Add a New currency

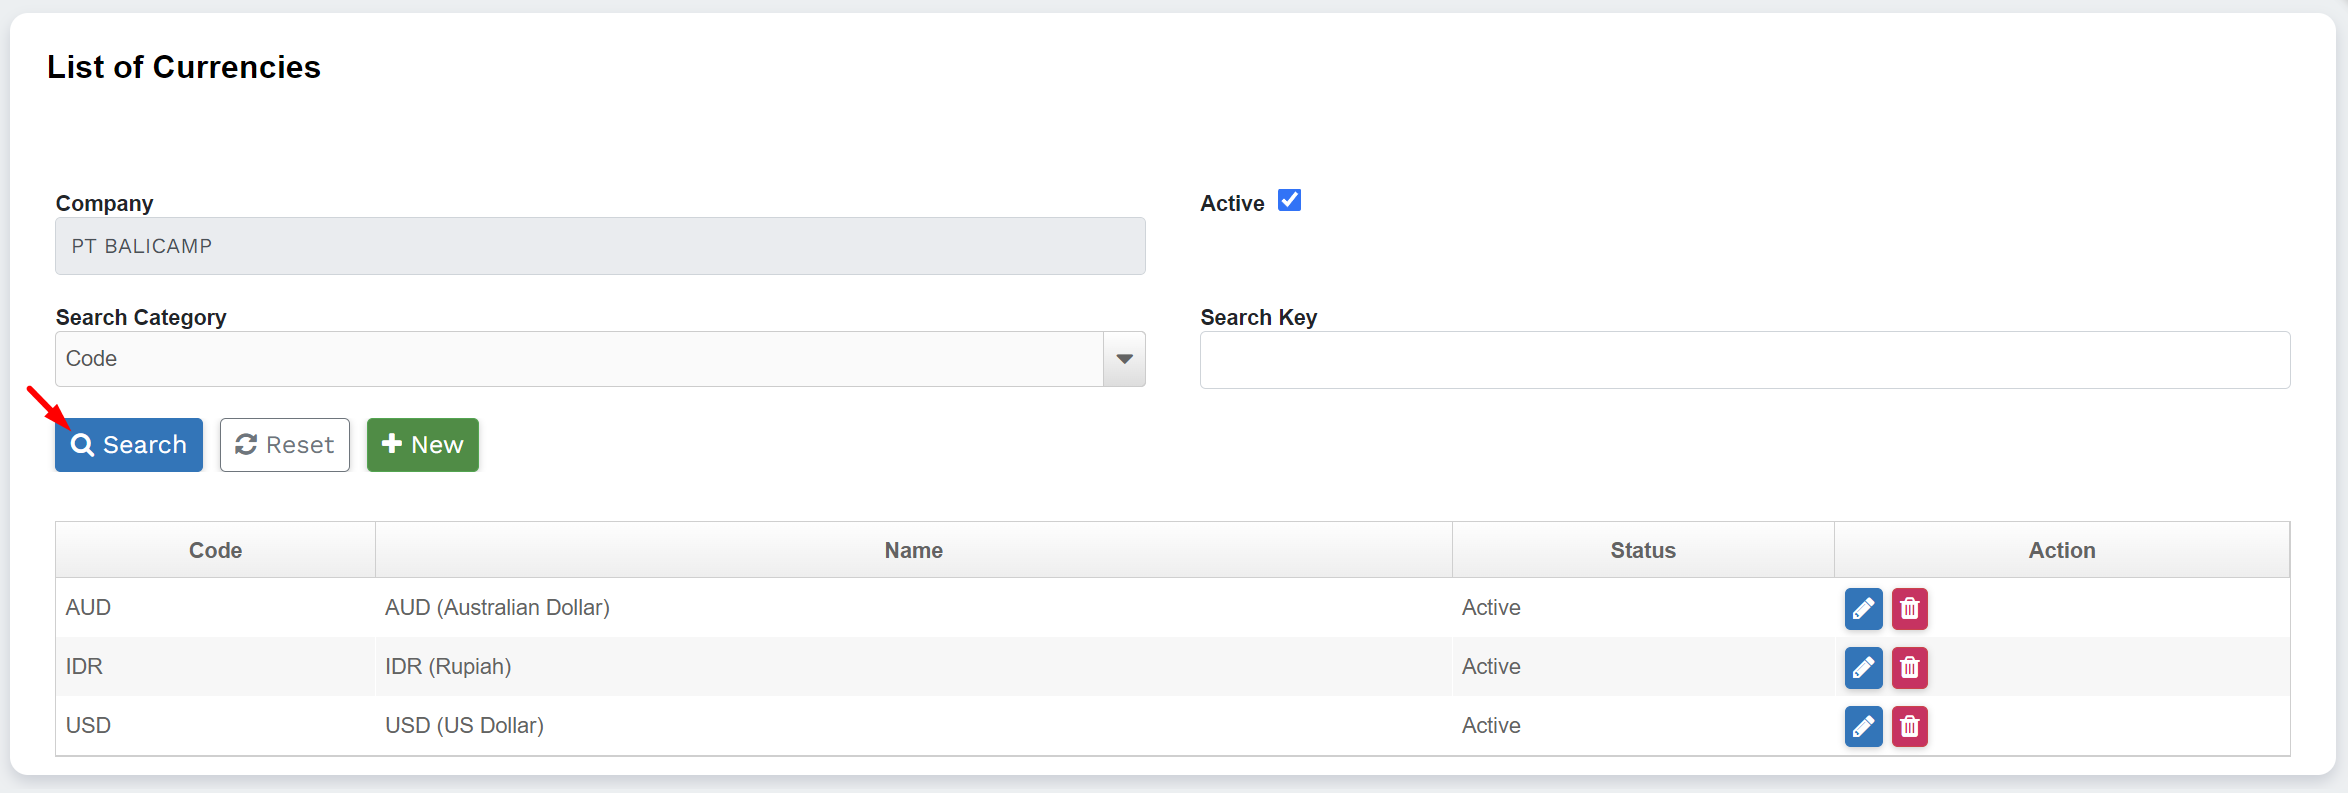point(422,445)
